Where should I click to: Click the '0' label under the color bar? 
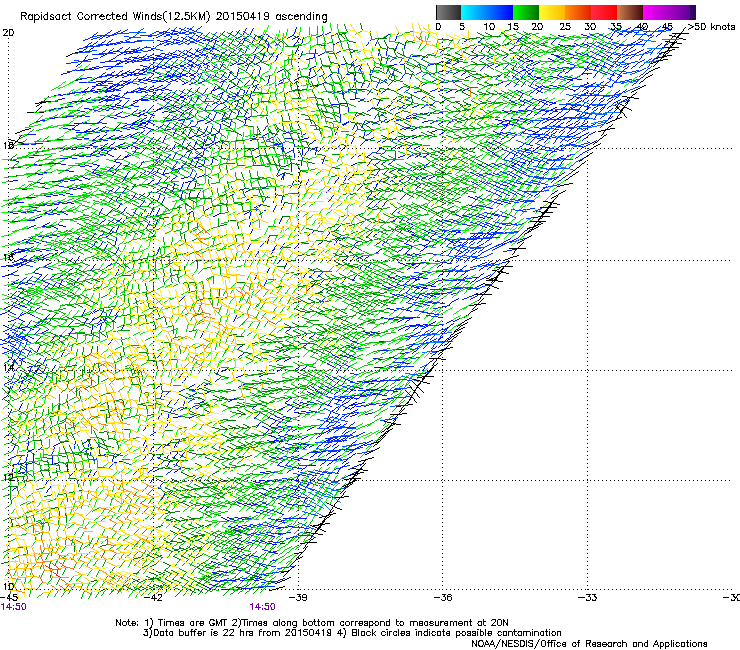pyautogui.click(x=438, y=27)
